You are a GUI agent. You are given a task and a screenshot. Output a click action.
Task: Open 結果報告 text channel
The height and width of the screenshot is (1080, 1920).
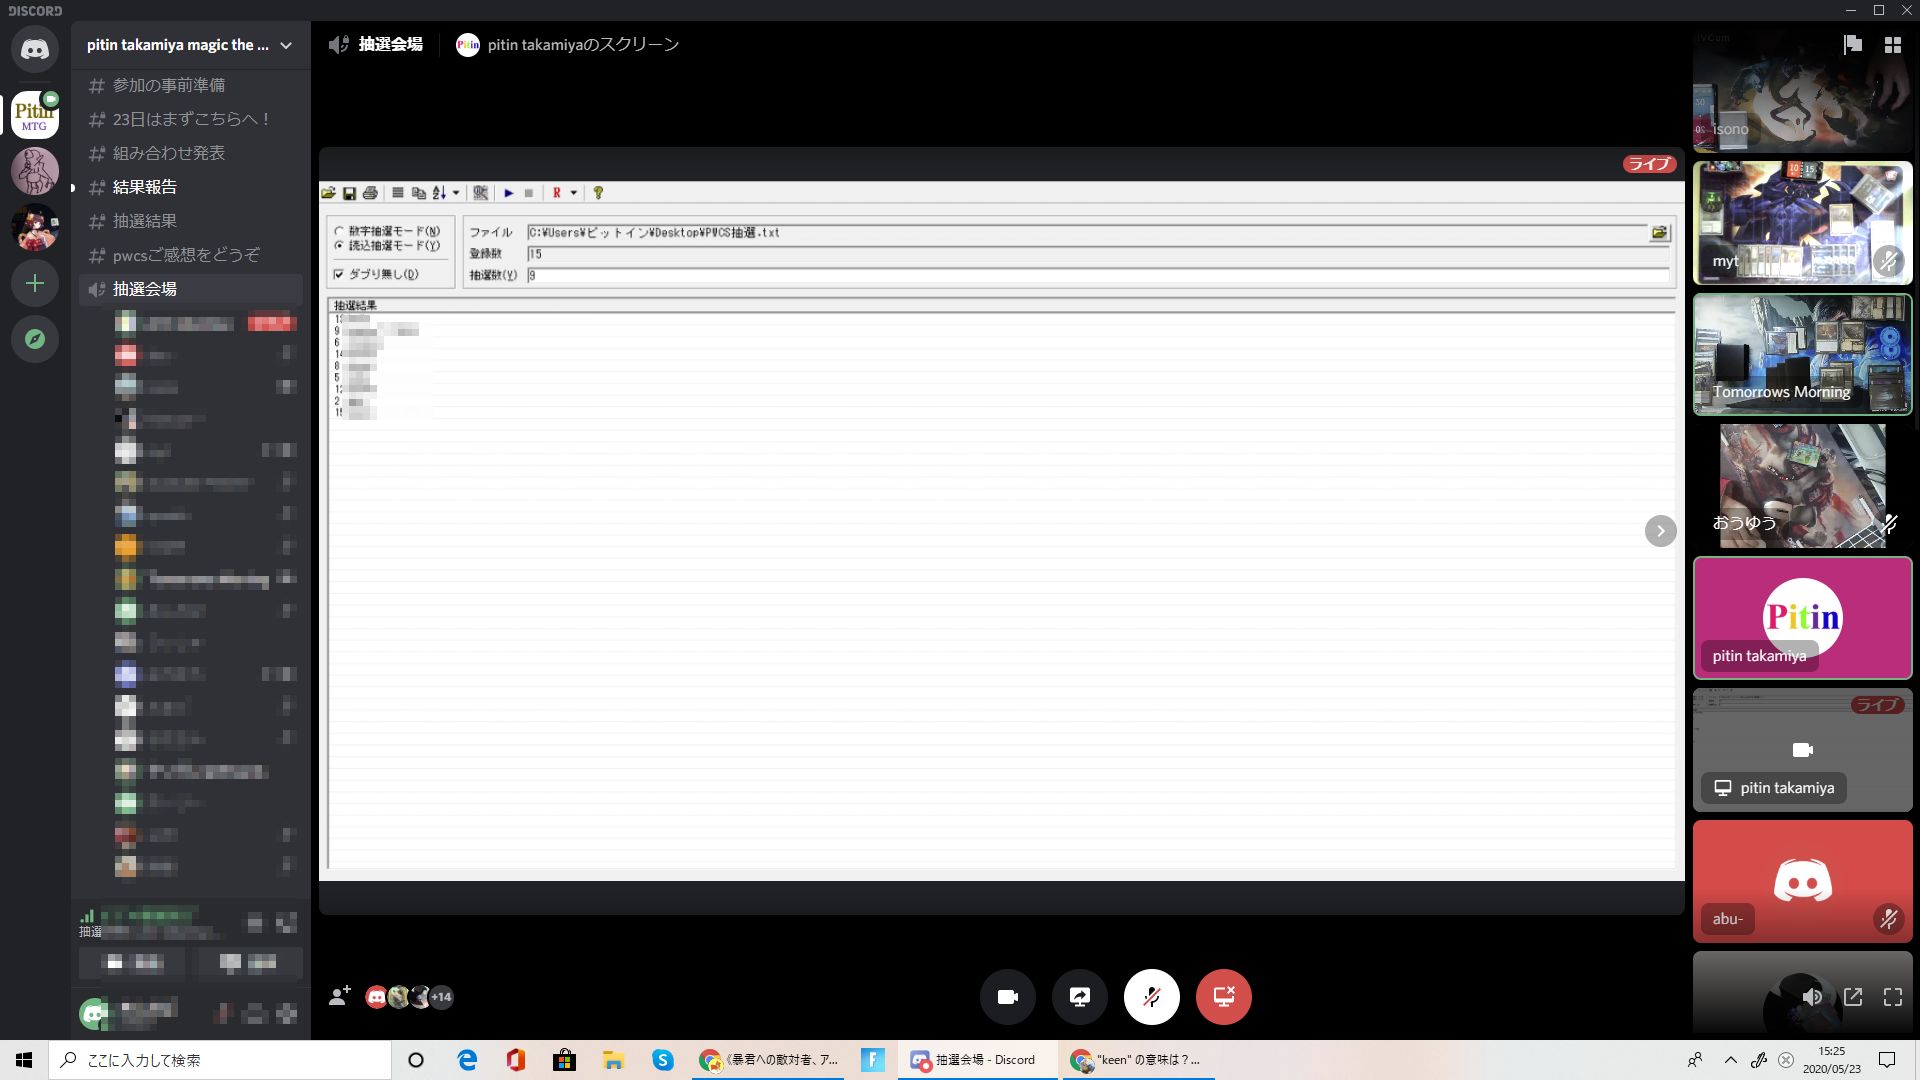[145, 187]
